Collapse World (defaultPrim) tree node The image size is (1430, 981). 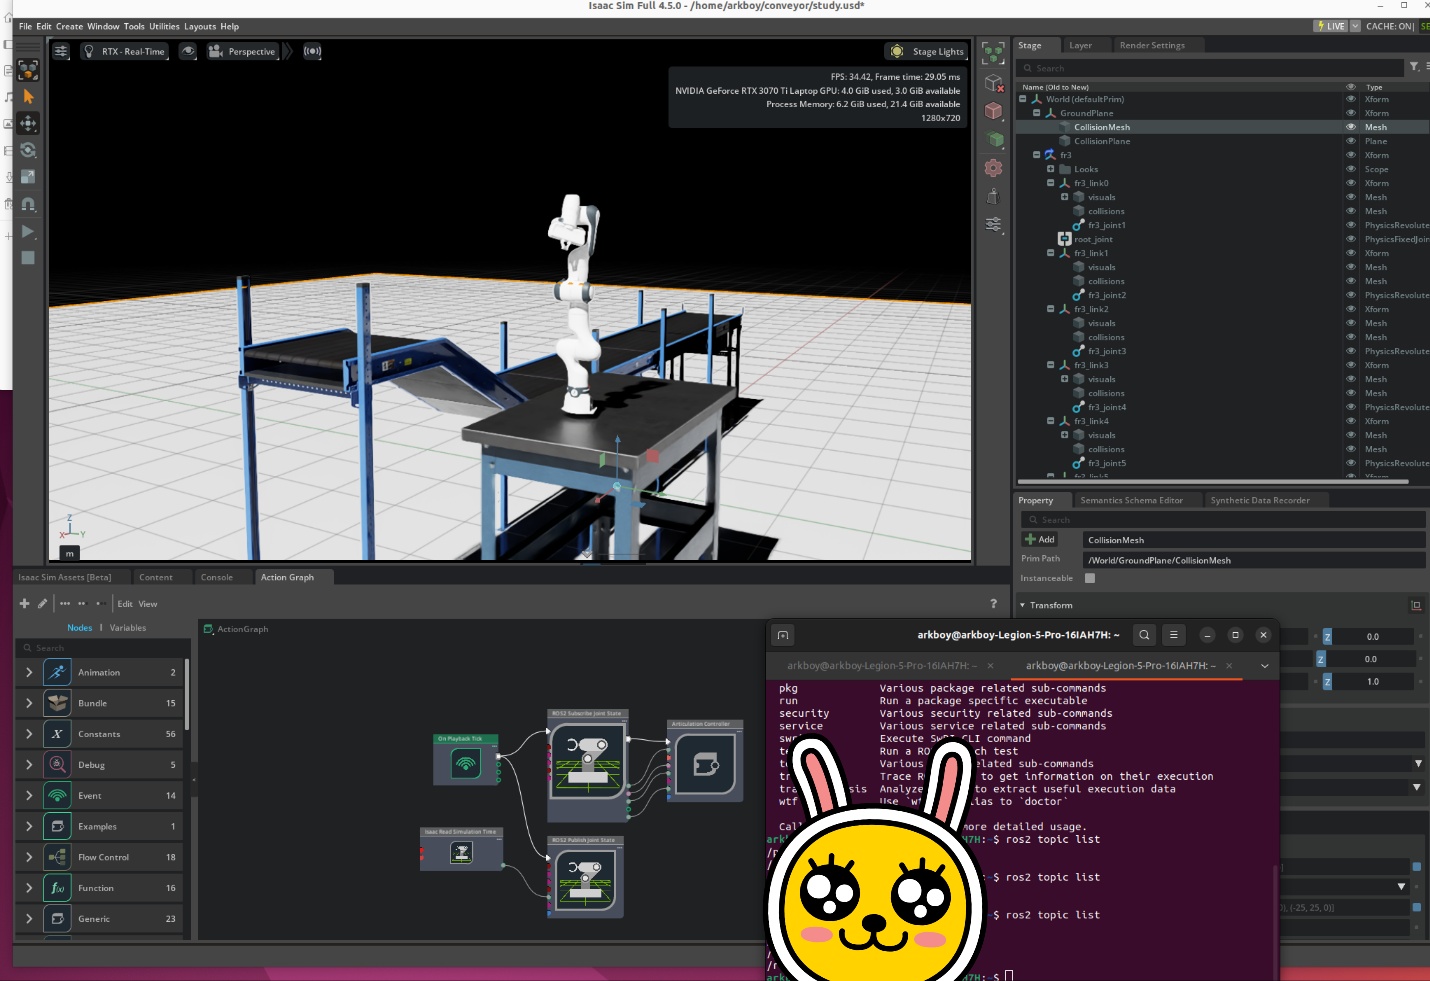pos(1023,99)
